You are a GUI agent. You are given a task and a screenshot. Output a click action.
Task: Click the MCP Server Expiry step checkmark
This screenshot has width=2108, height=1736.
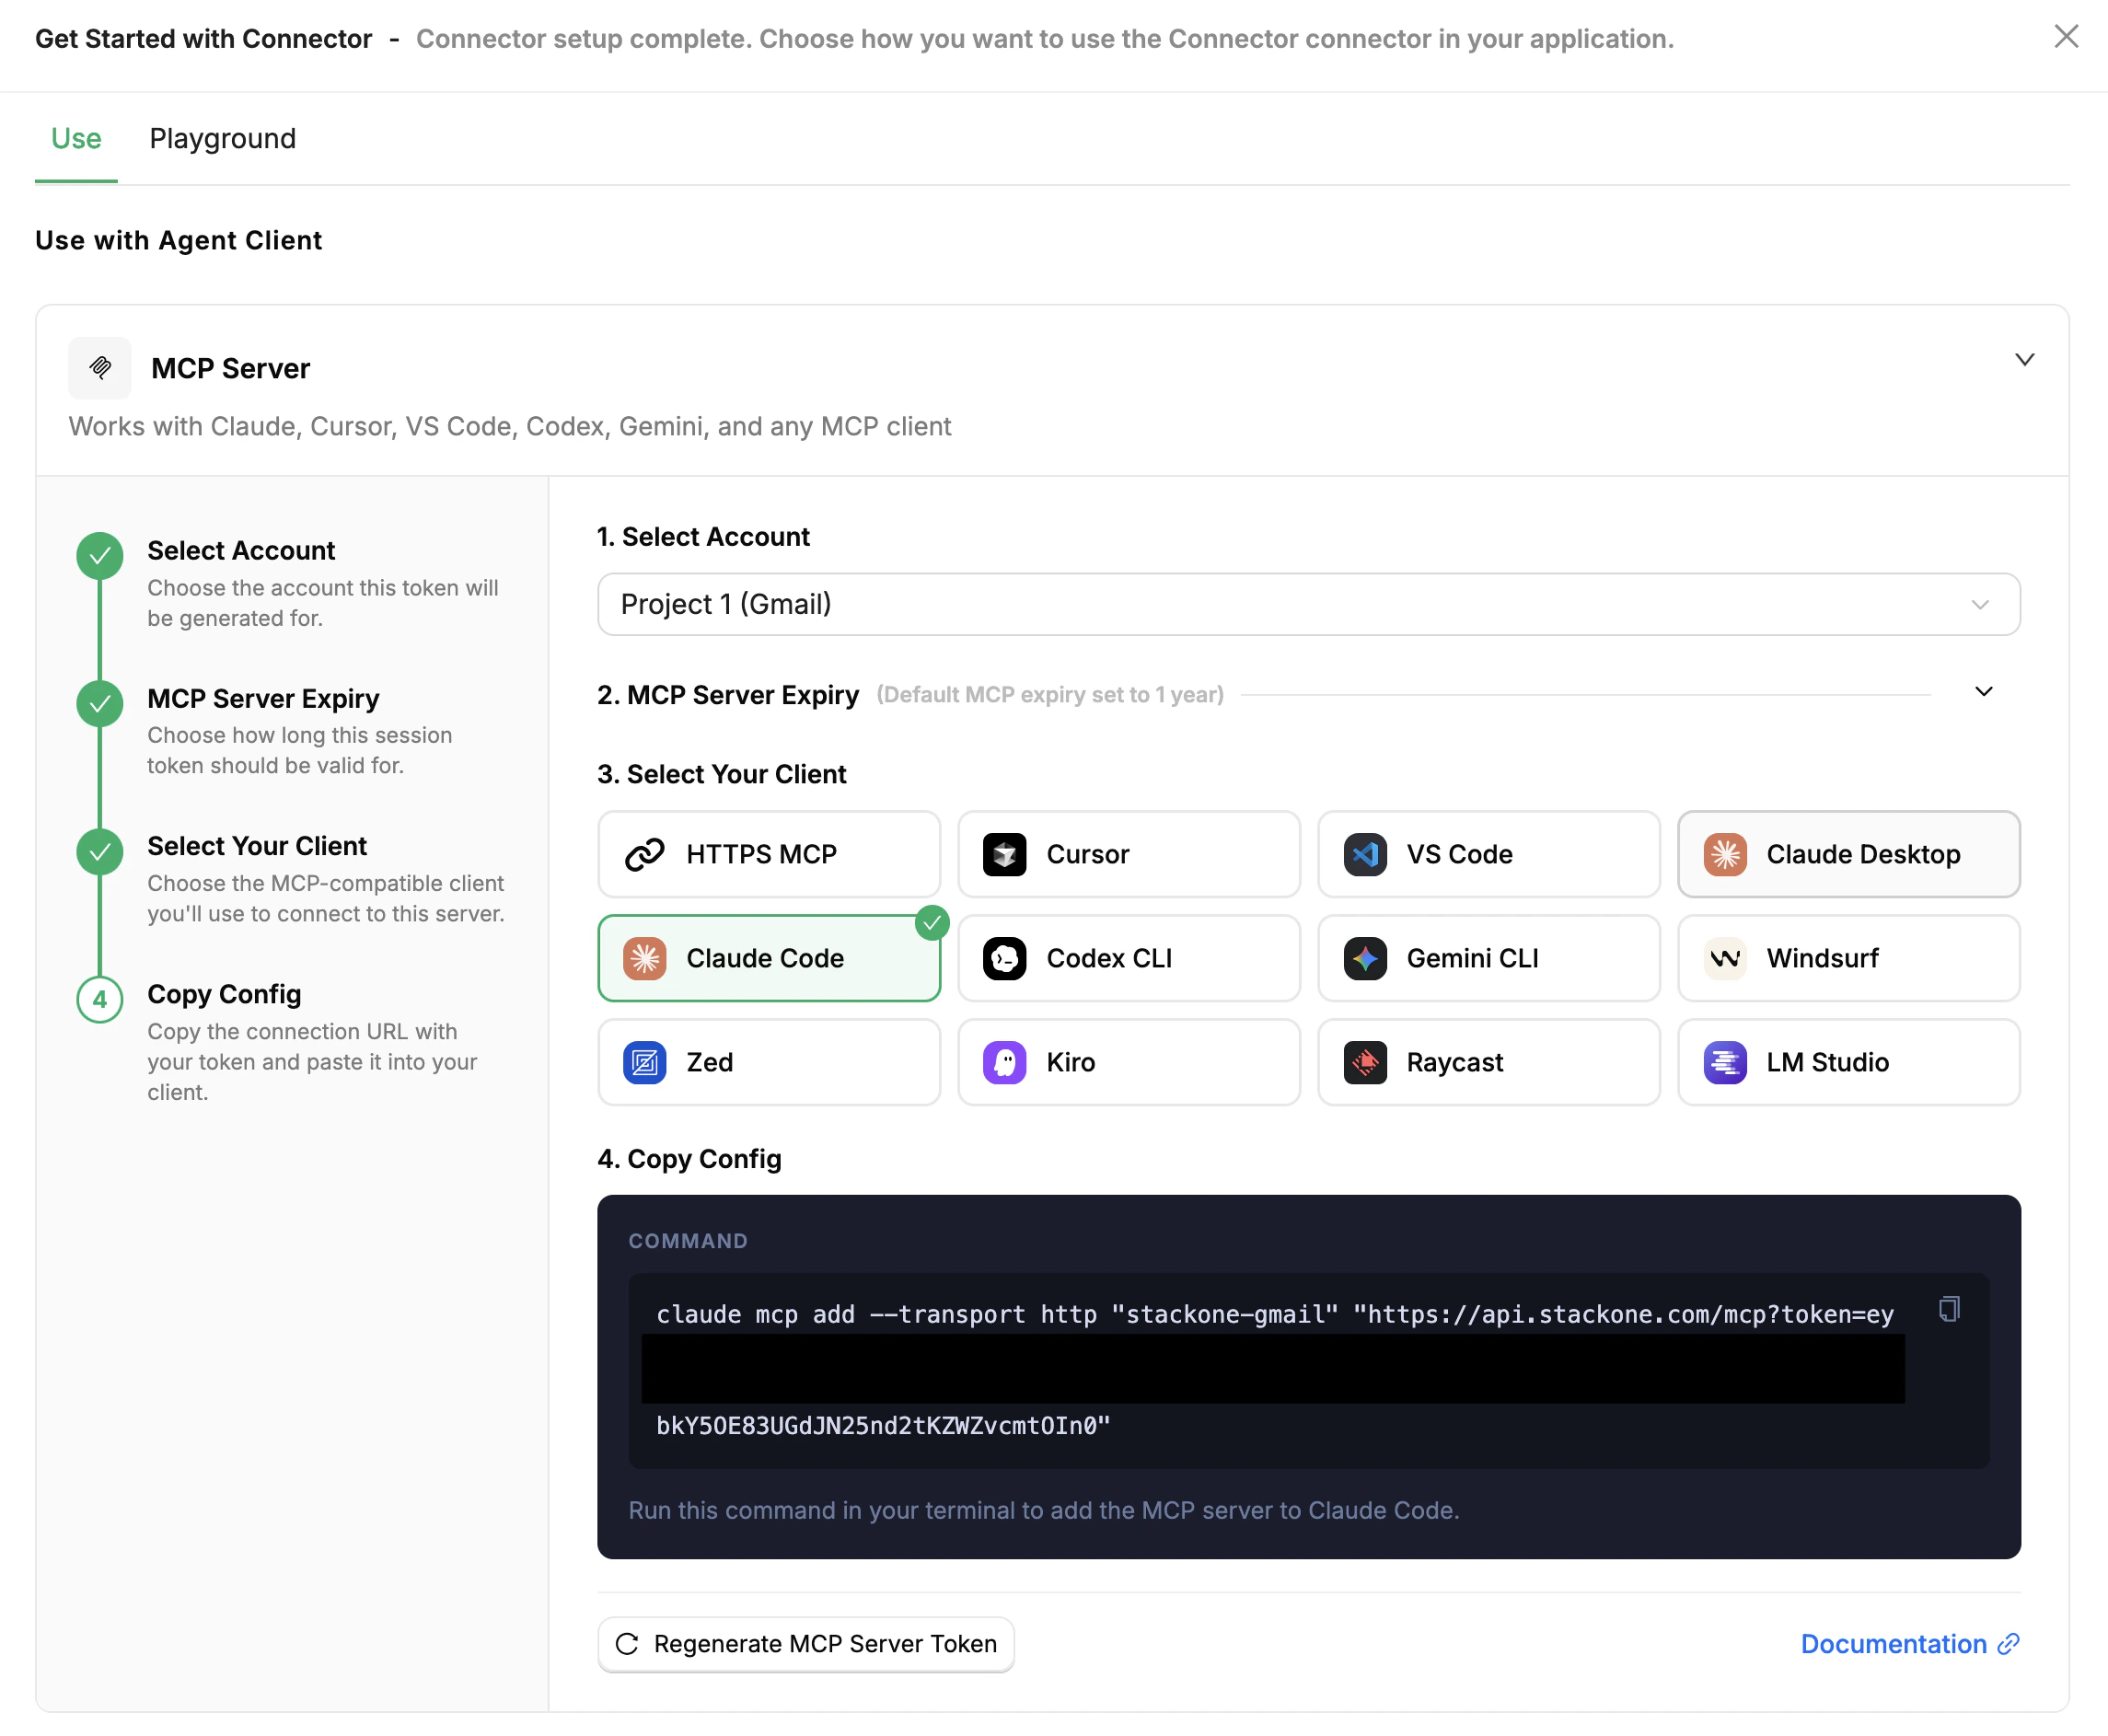click(x=100, y=704)
